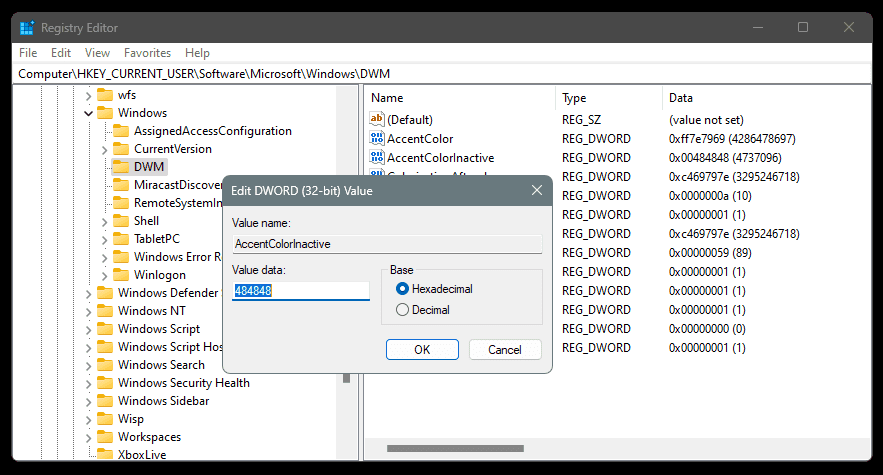
Task: Open the Help menu
Action: click(197, 53)
